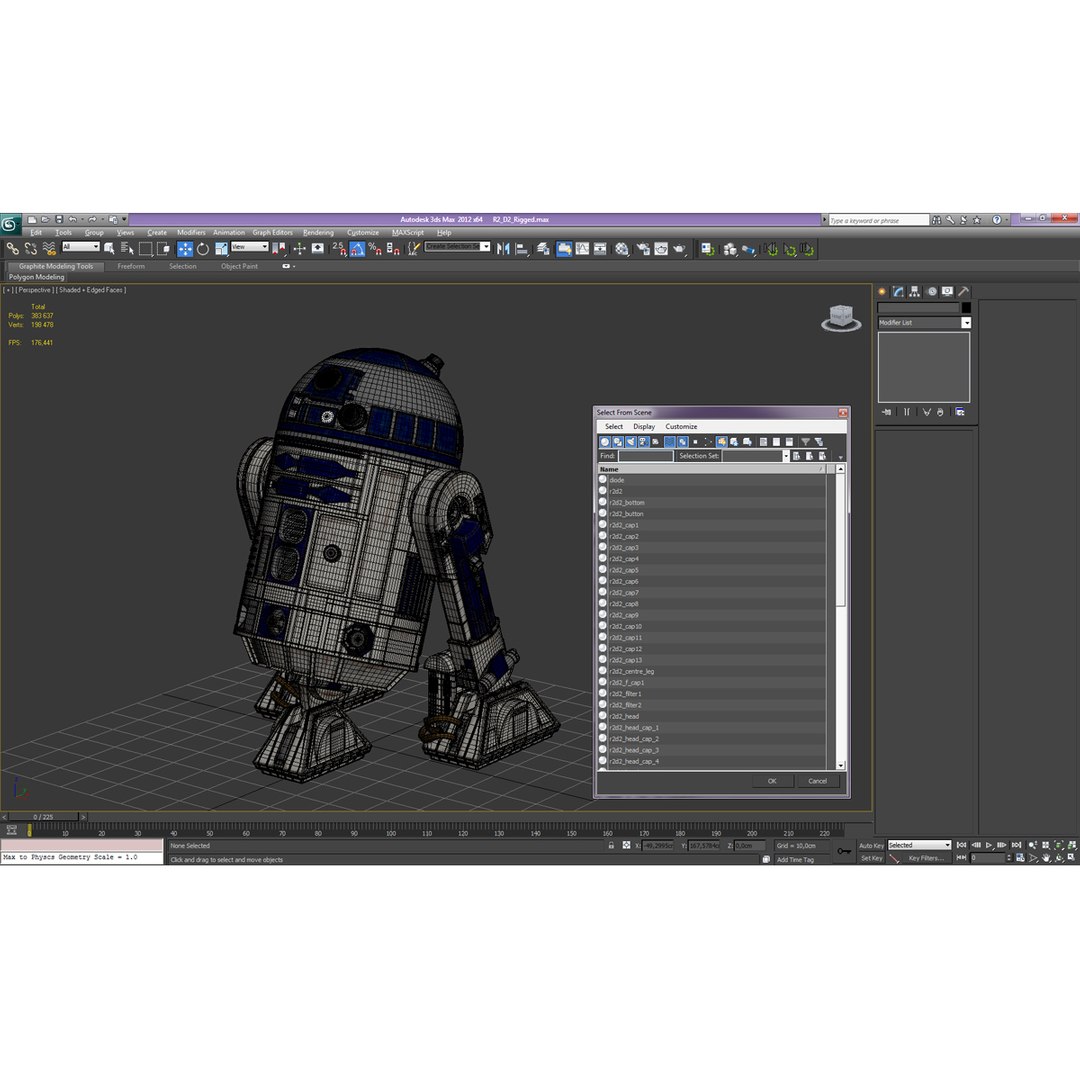This screenshot has width=1080, height=1080.
Task: Open the Display menu in Select From Scene
Action: coord(644,426)
